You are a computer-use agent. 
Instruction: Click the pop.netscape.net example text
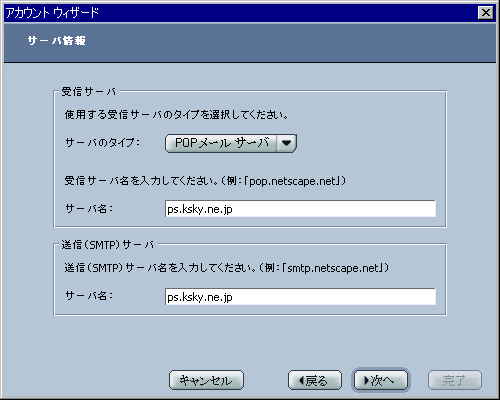[293, 181]
